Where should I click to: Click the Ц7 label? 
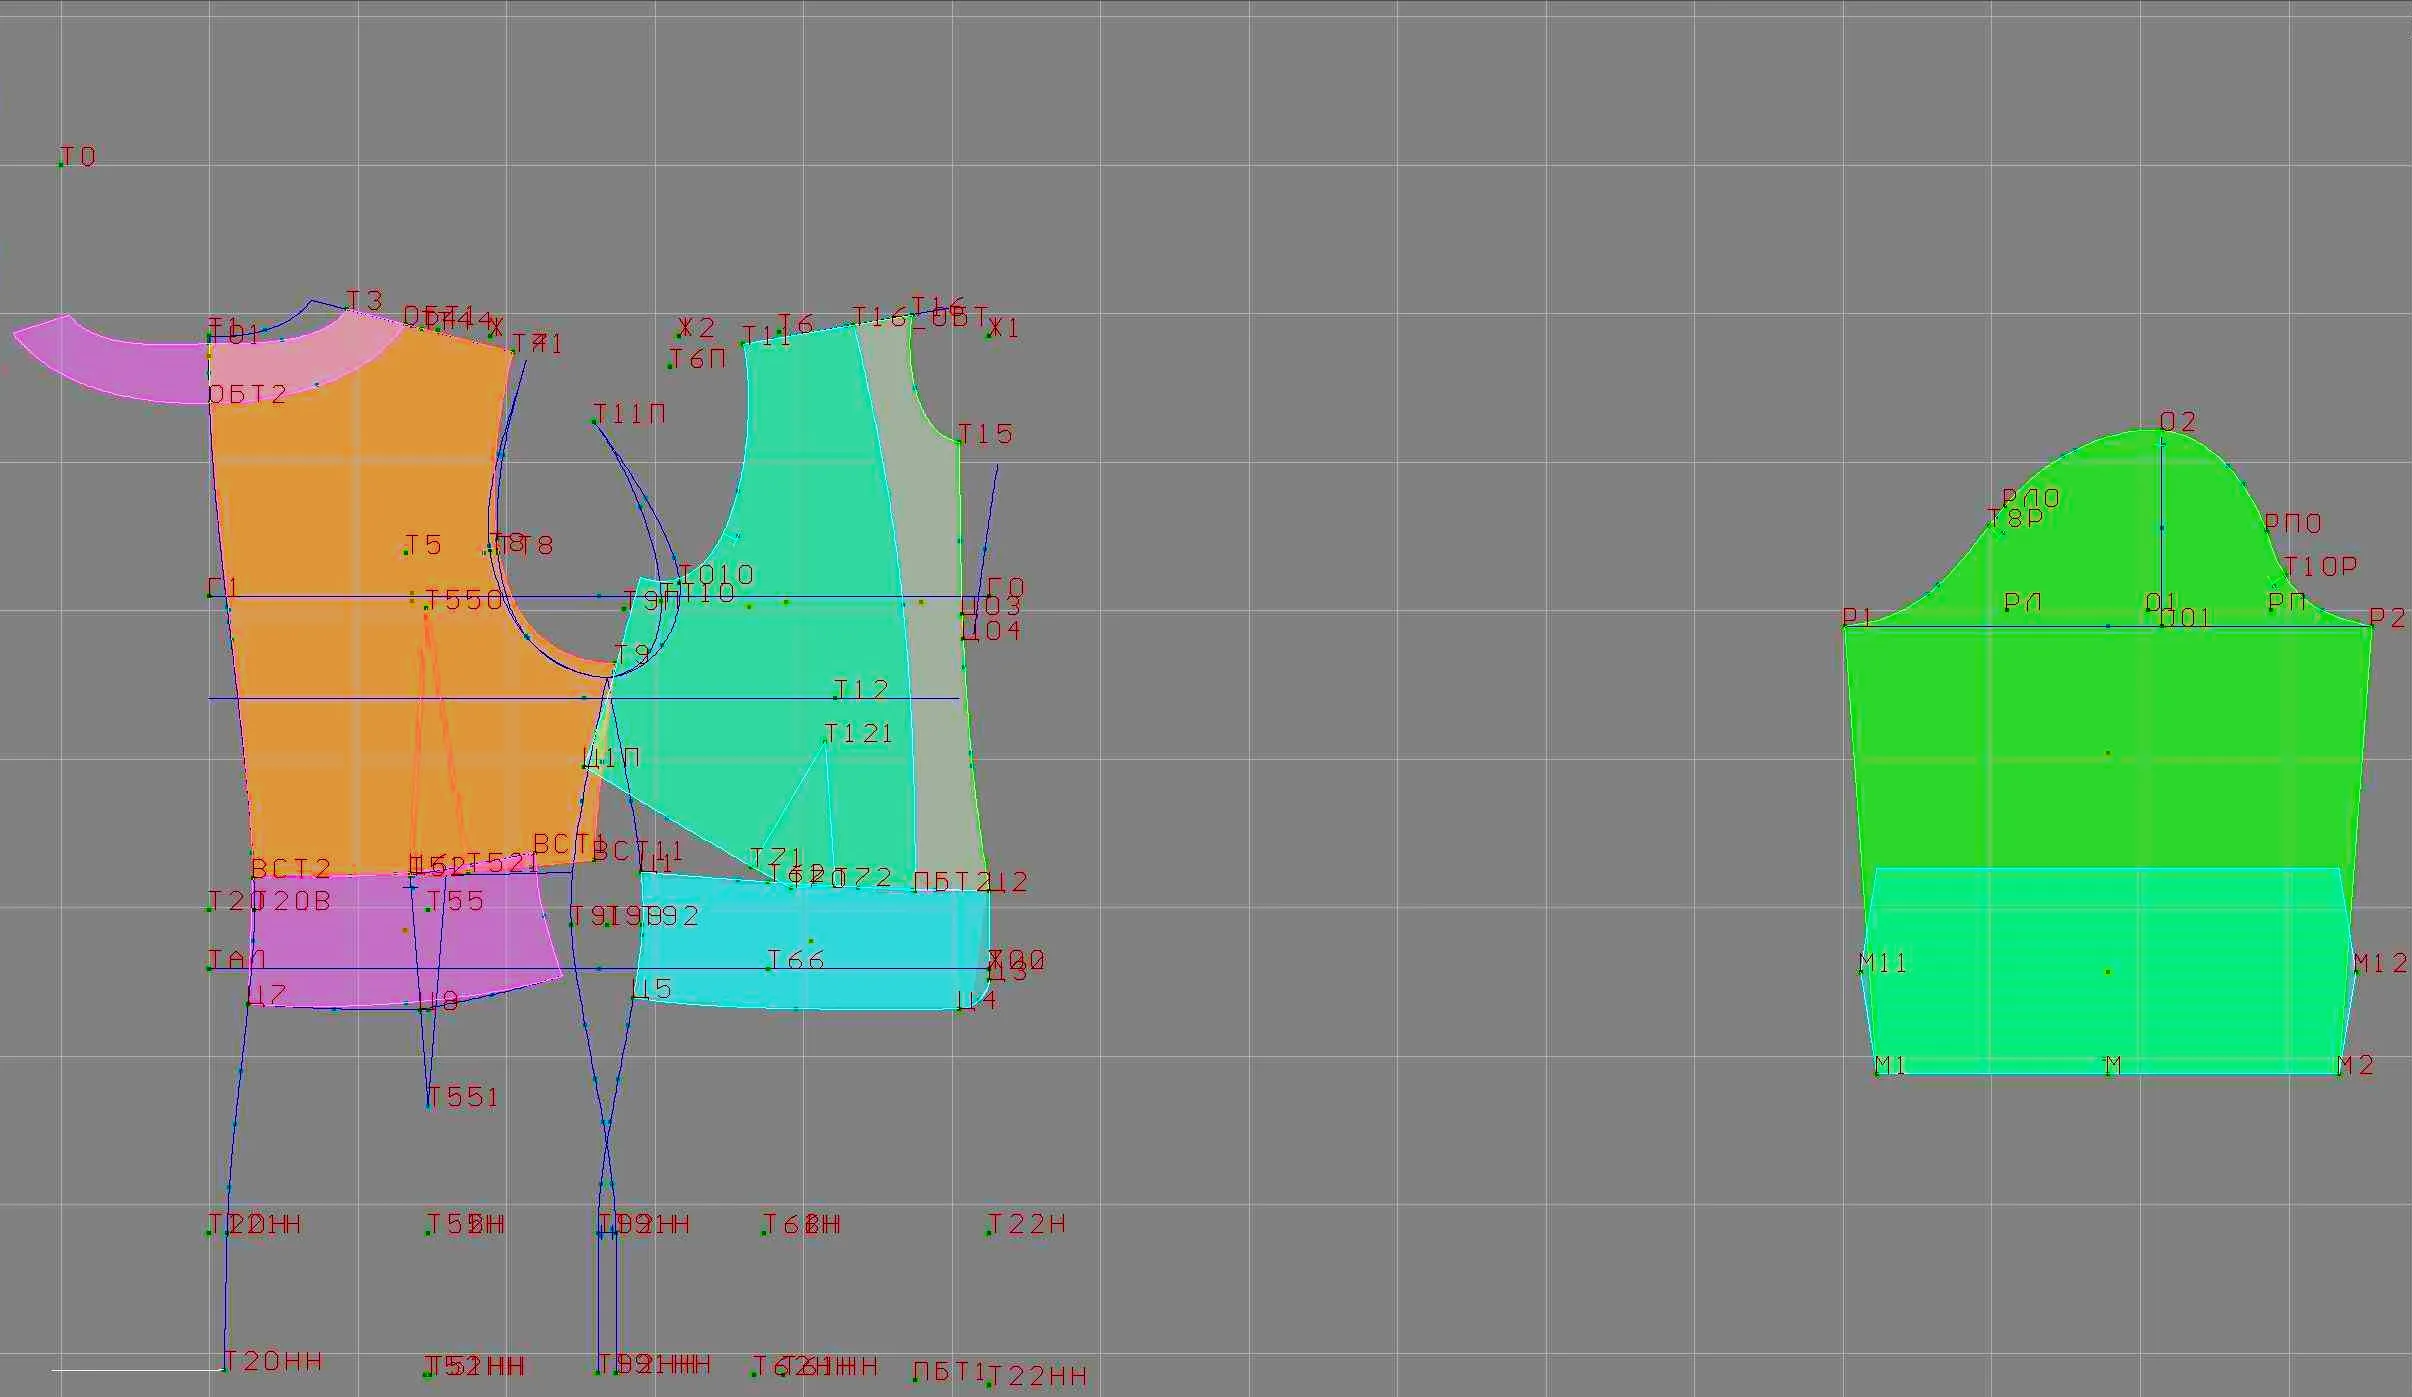pyautogui.click(x=268, y=995)
